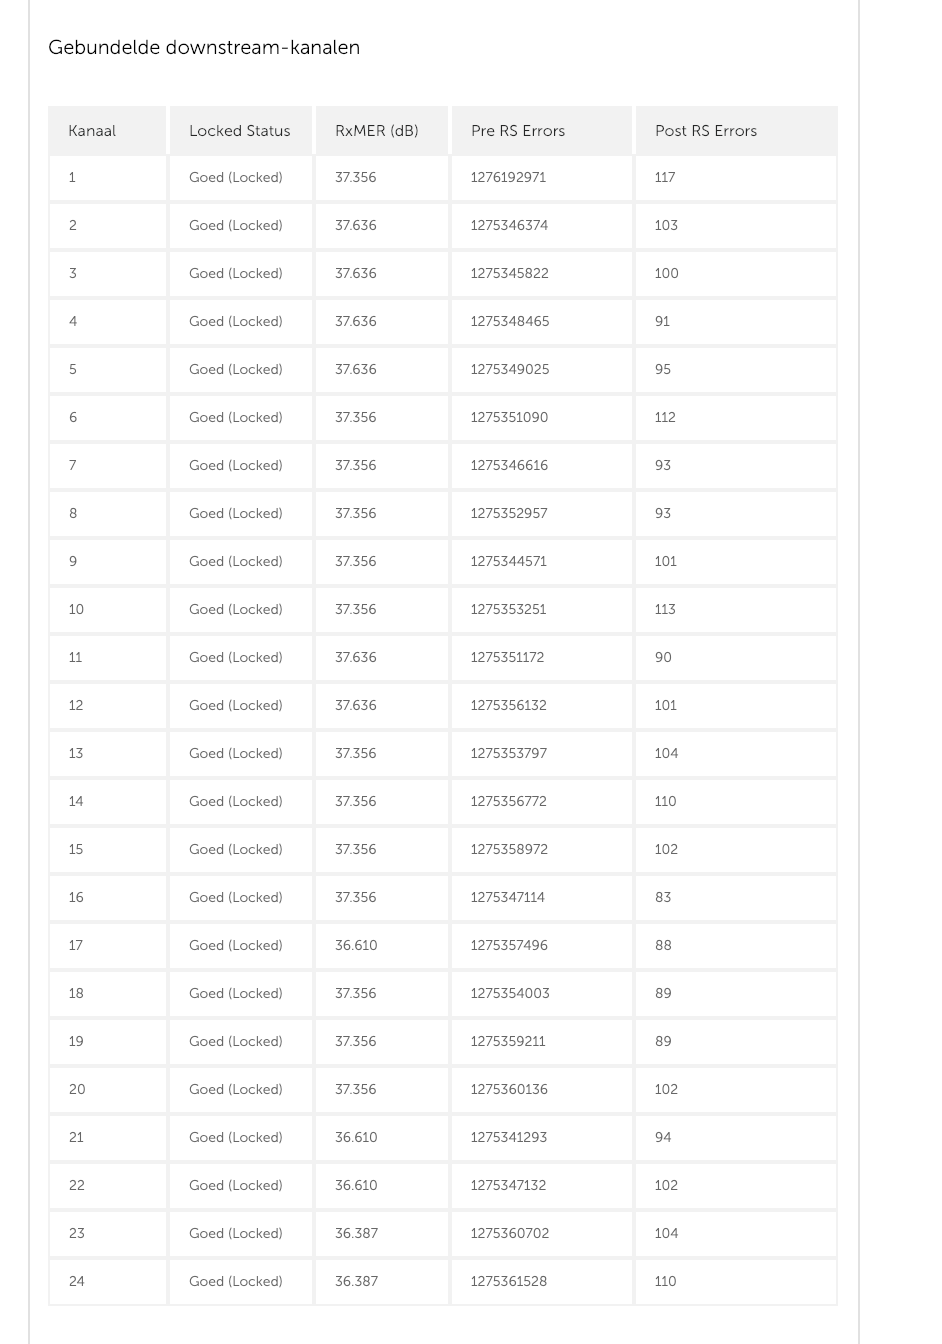Click Locked Status cell of channel 12
The width and height of the screenshot is (942, 1344).
point(236,705)
